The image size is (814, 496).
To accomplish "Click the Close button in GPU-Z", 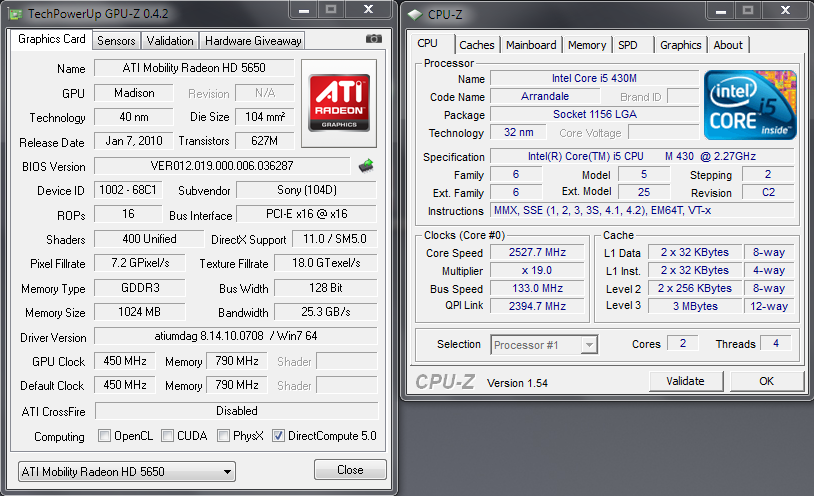I will coord(350,470).
